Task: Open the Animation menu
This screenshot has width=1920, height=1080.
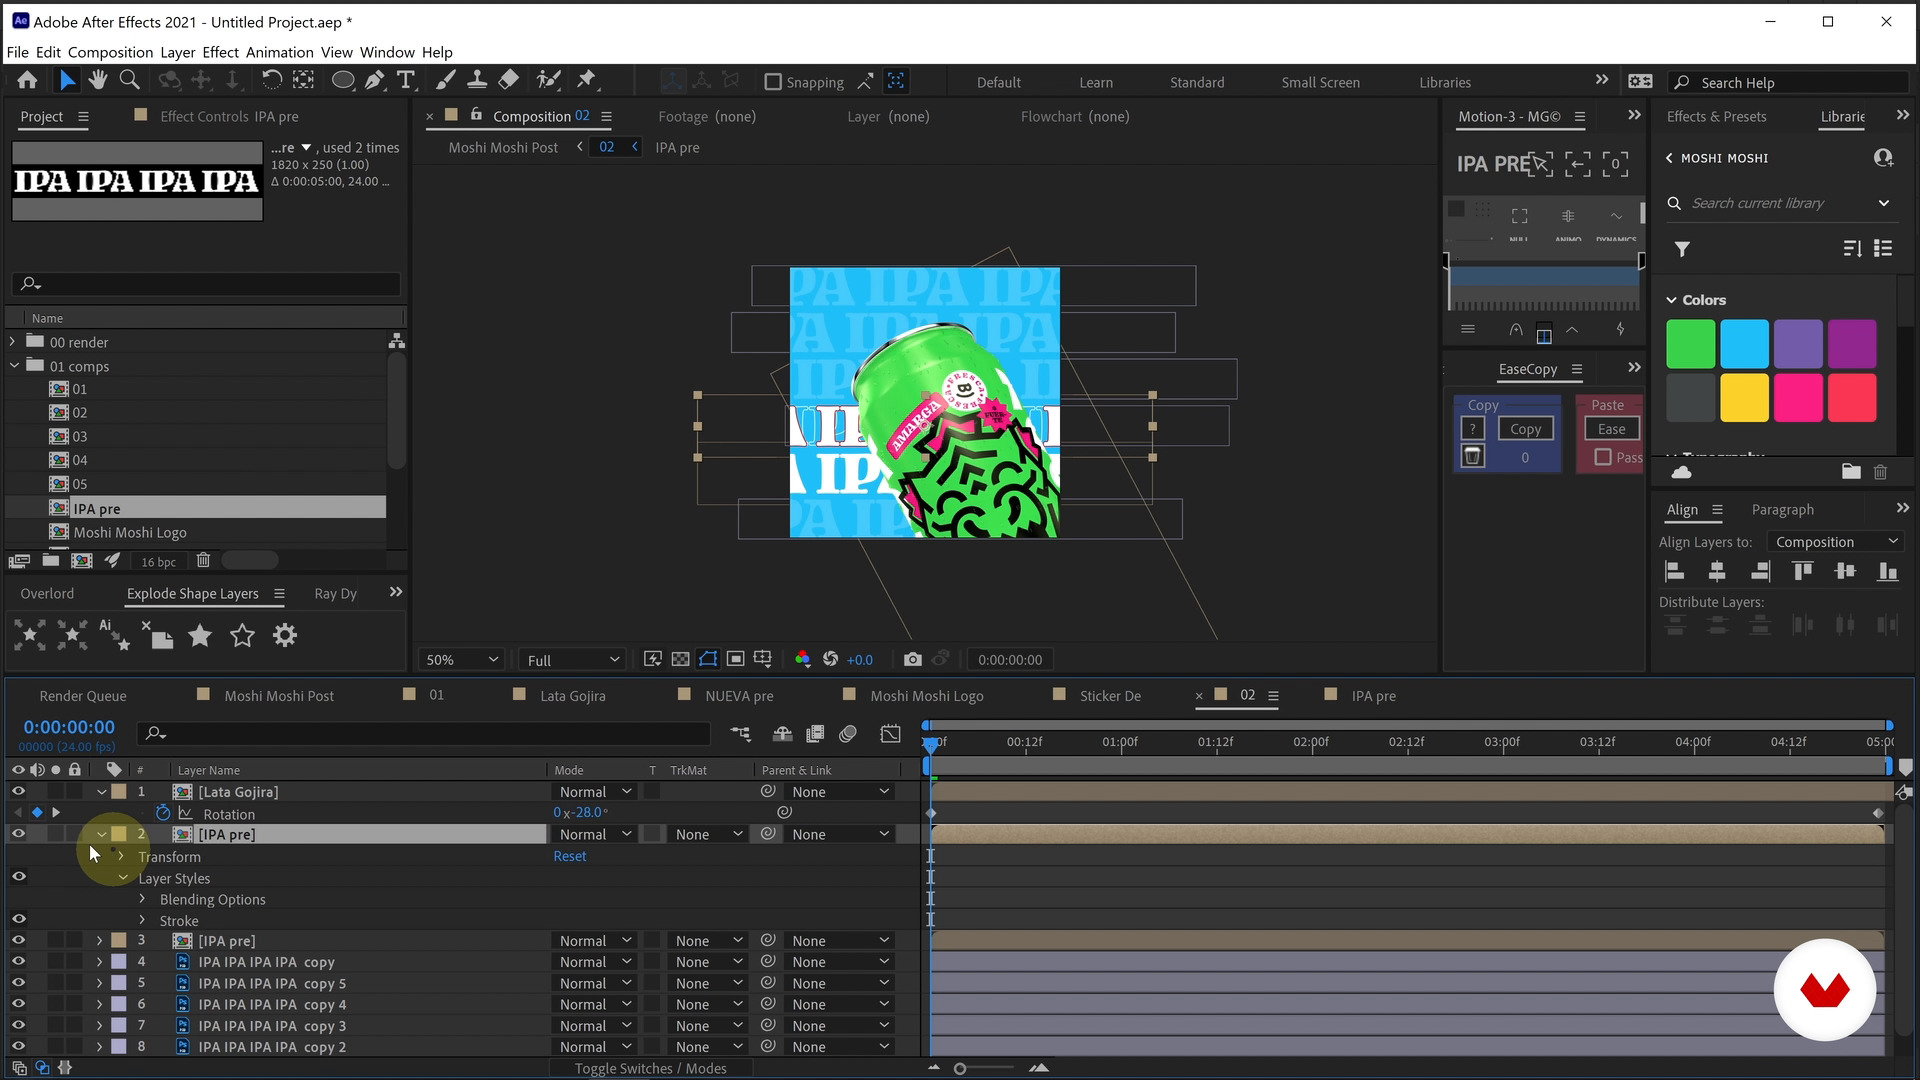Action: coord(279,52)
